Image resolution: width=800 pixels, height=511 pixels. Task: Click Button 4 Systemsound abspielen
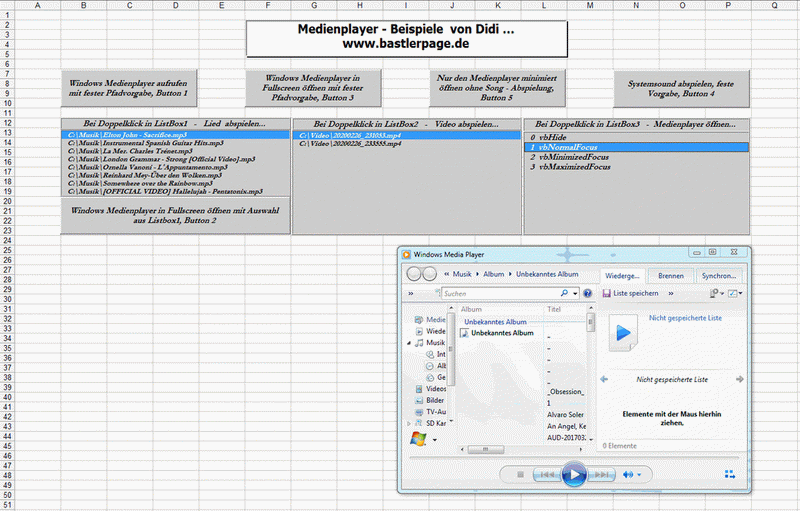[x=681, y=89]
